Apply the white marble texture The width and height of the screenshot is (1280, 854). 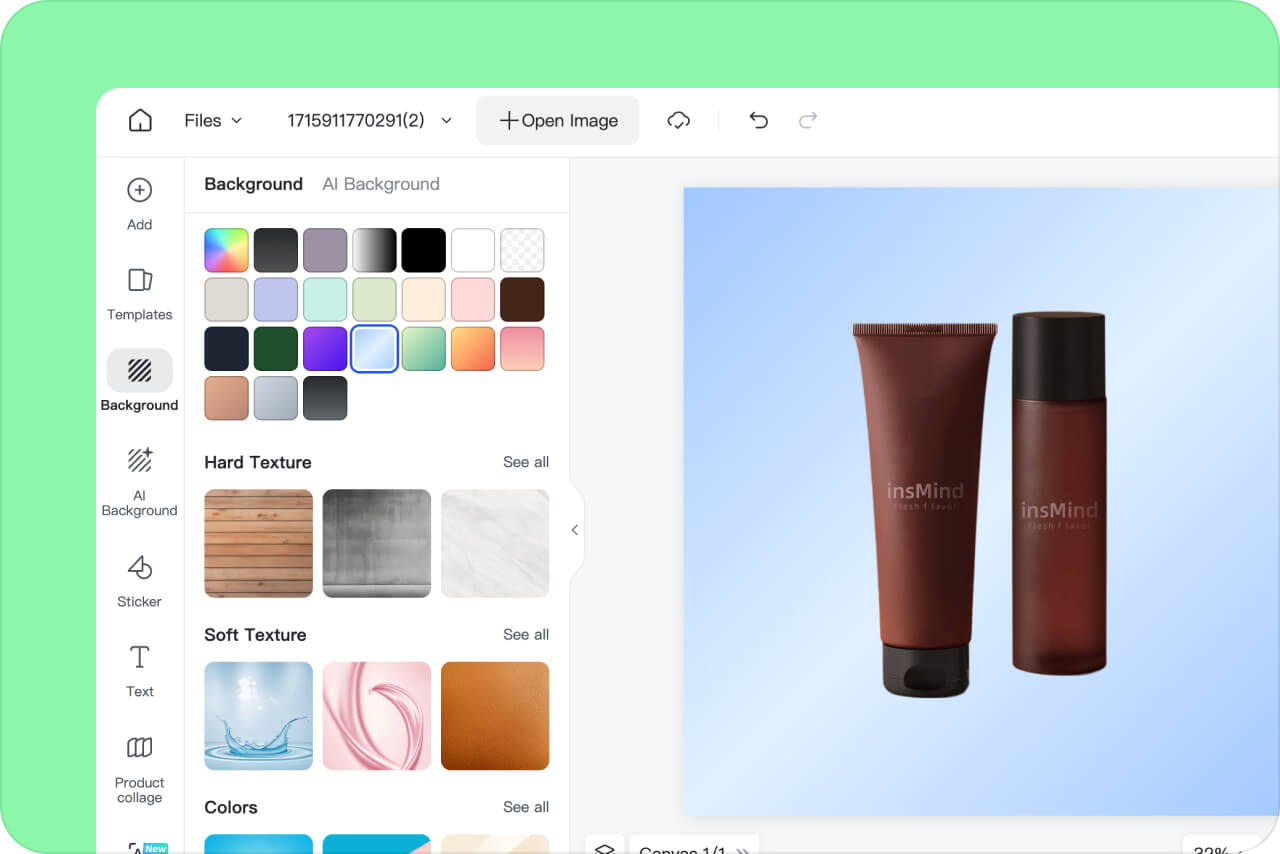(x=495, y=543)
